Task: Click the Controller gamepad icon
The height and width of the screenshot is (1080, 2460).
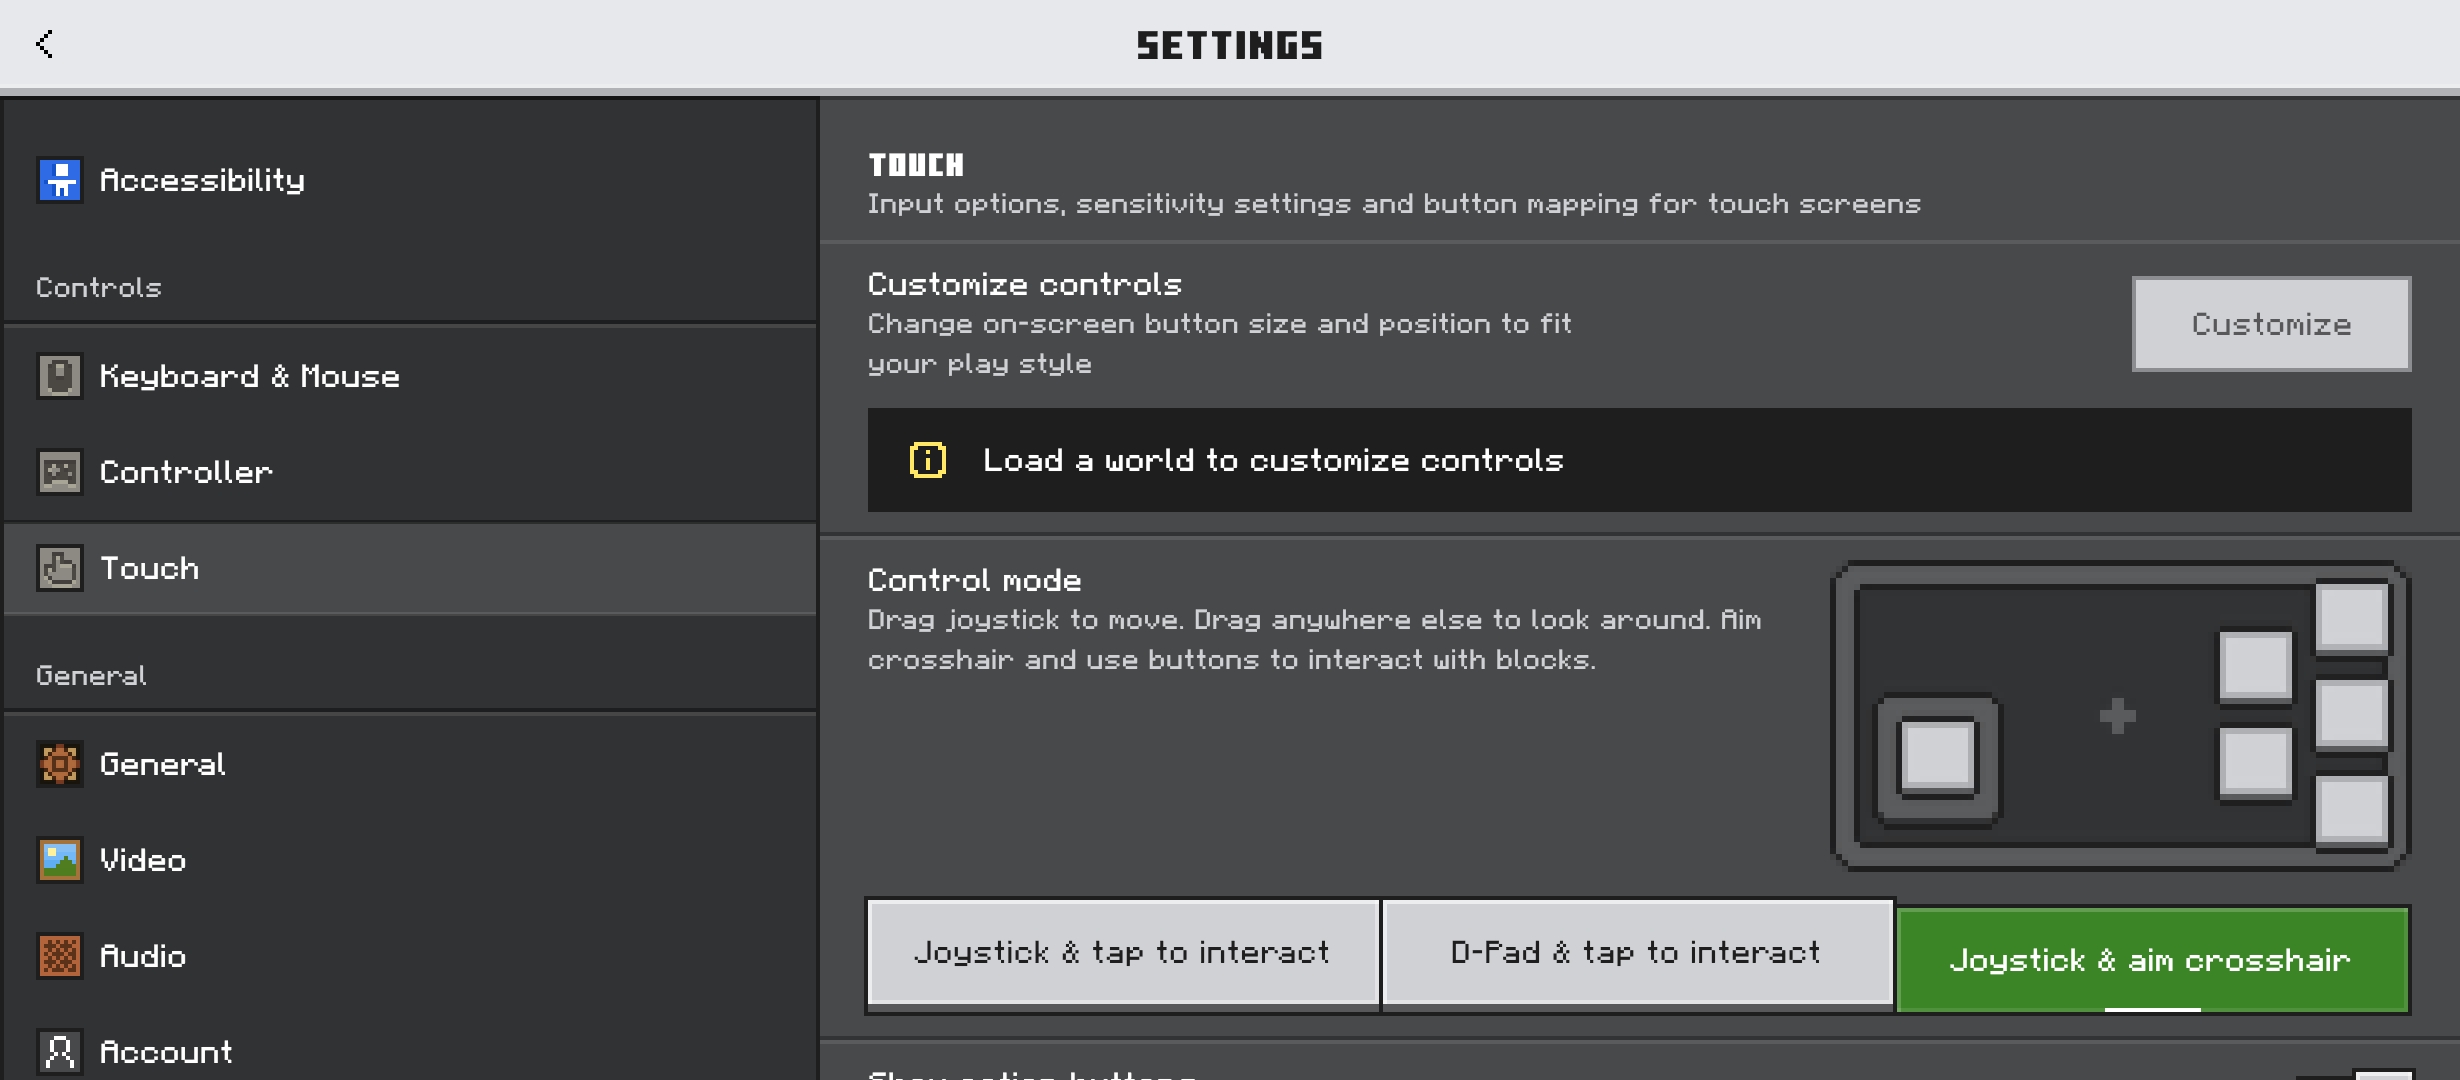Action: 60,472
